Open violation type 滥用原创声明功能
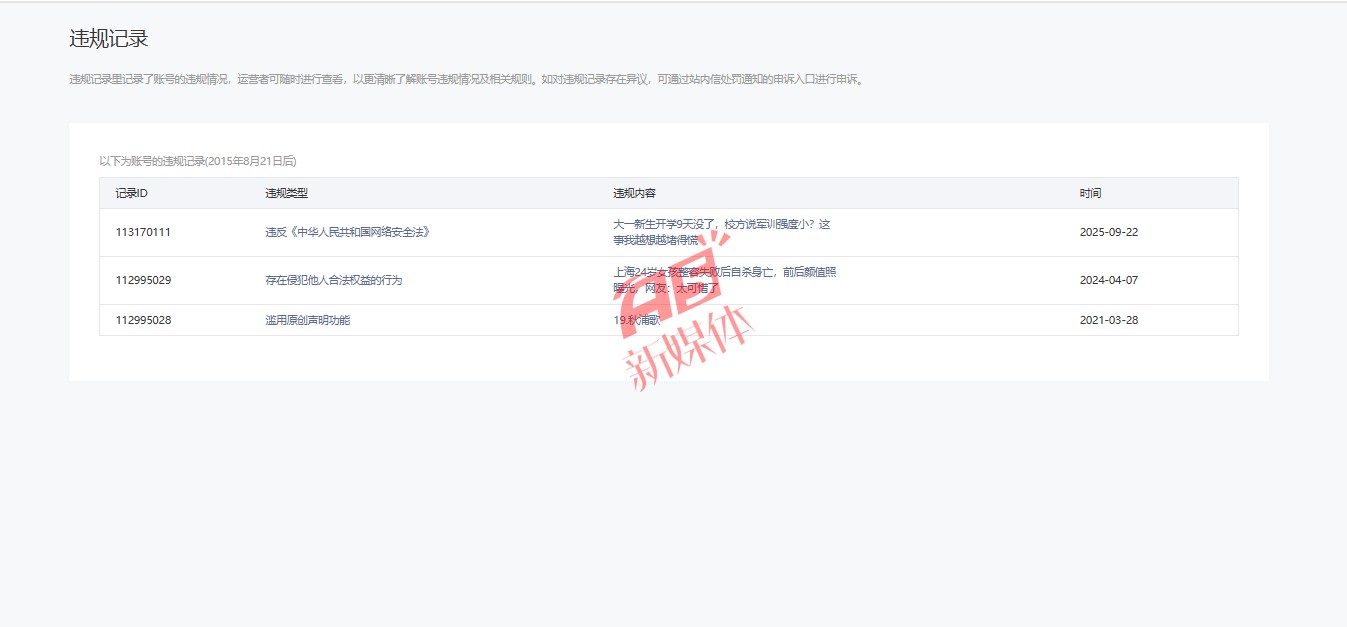Screen dimensions: 1347x627 (x=307, y=320)
